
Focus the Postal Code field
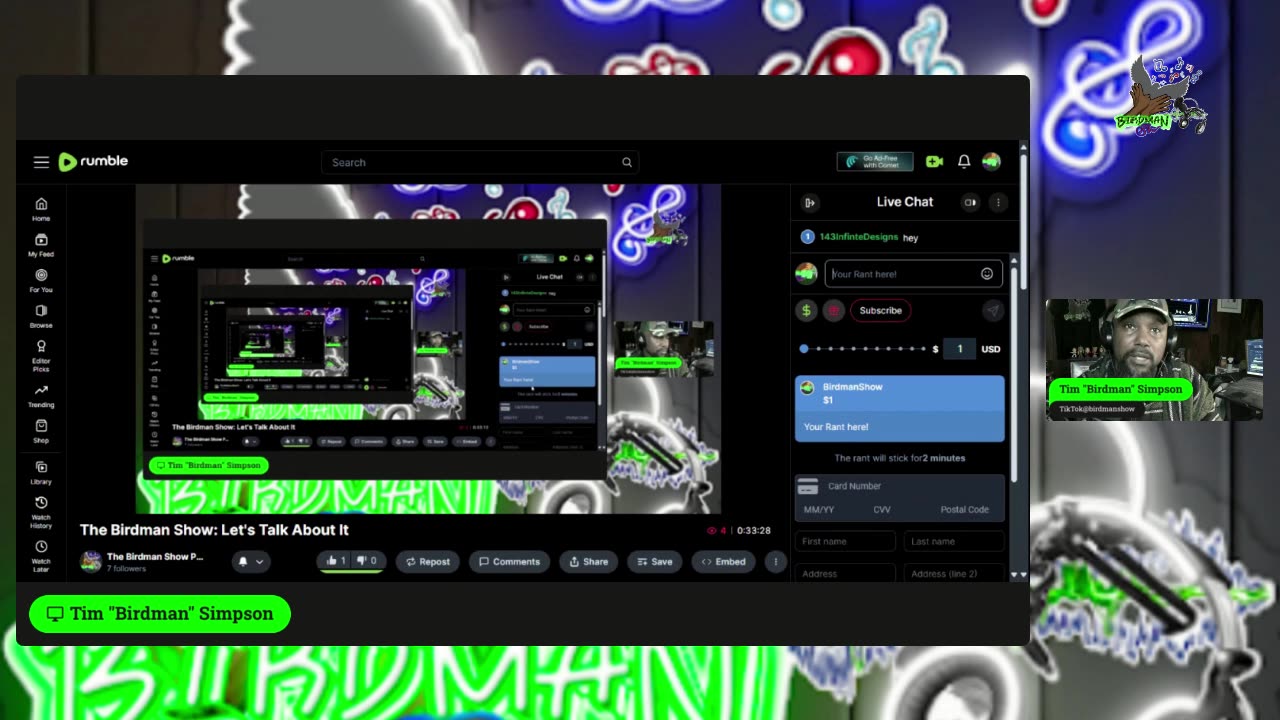click(964, 510)
